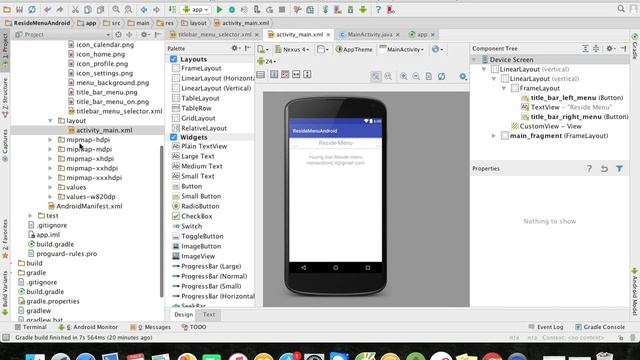Click the Zoom to Fit icon in designer
640x360 pixels.
tap(376, 76)
